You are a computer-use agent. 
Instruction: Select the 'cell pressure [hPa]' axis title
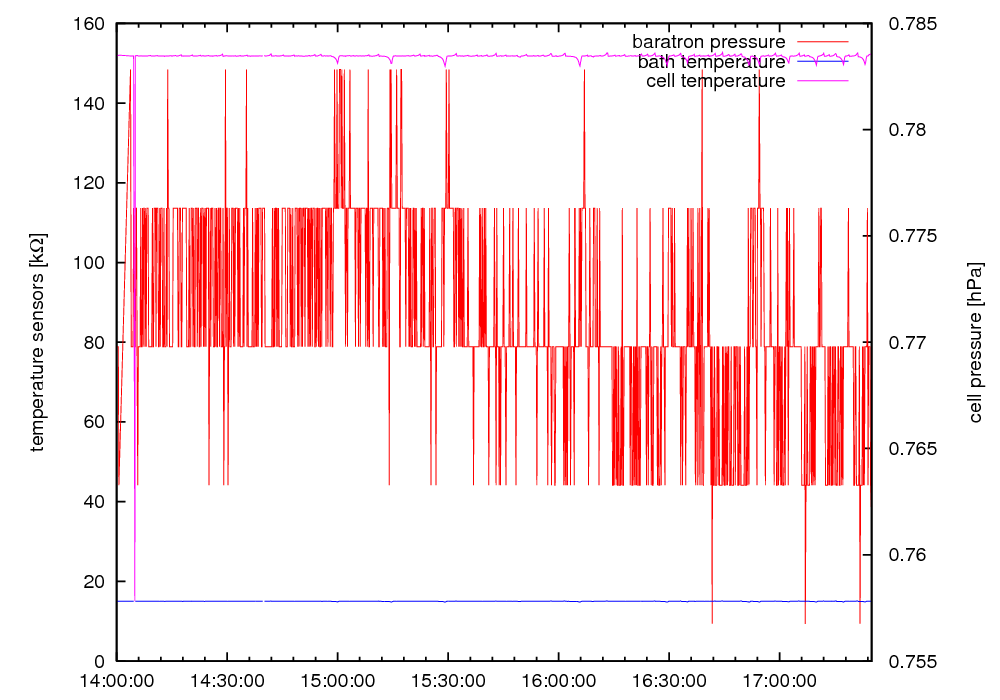pyautogui.click(x=975, y=342)
